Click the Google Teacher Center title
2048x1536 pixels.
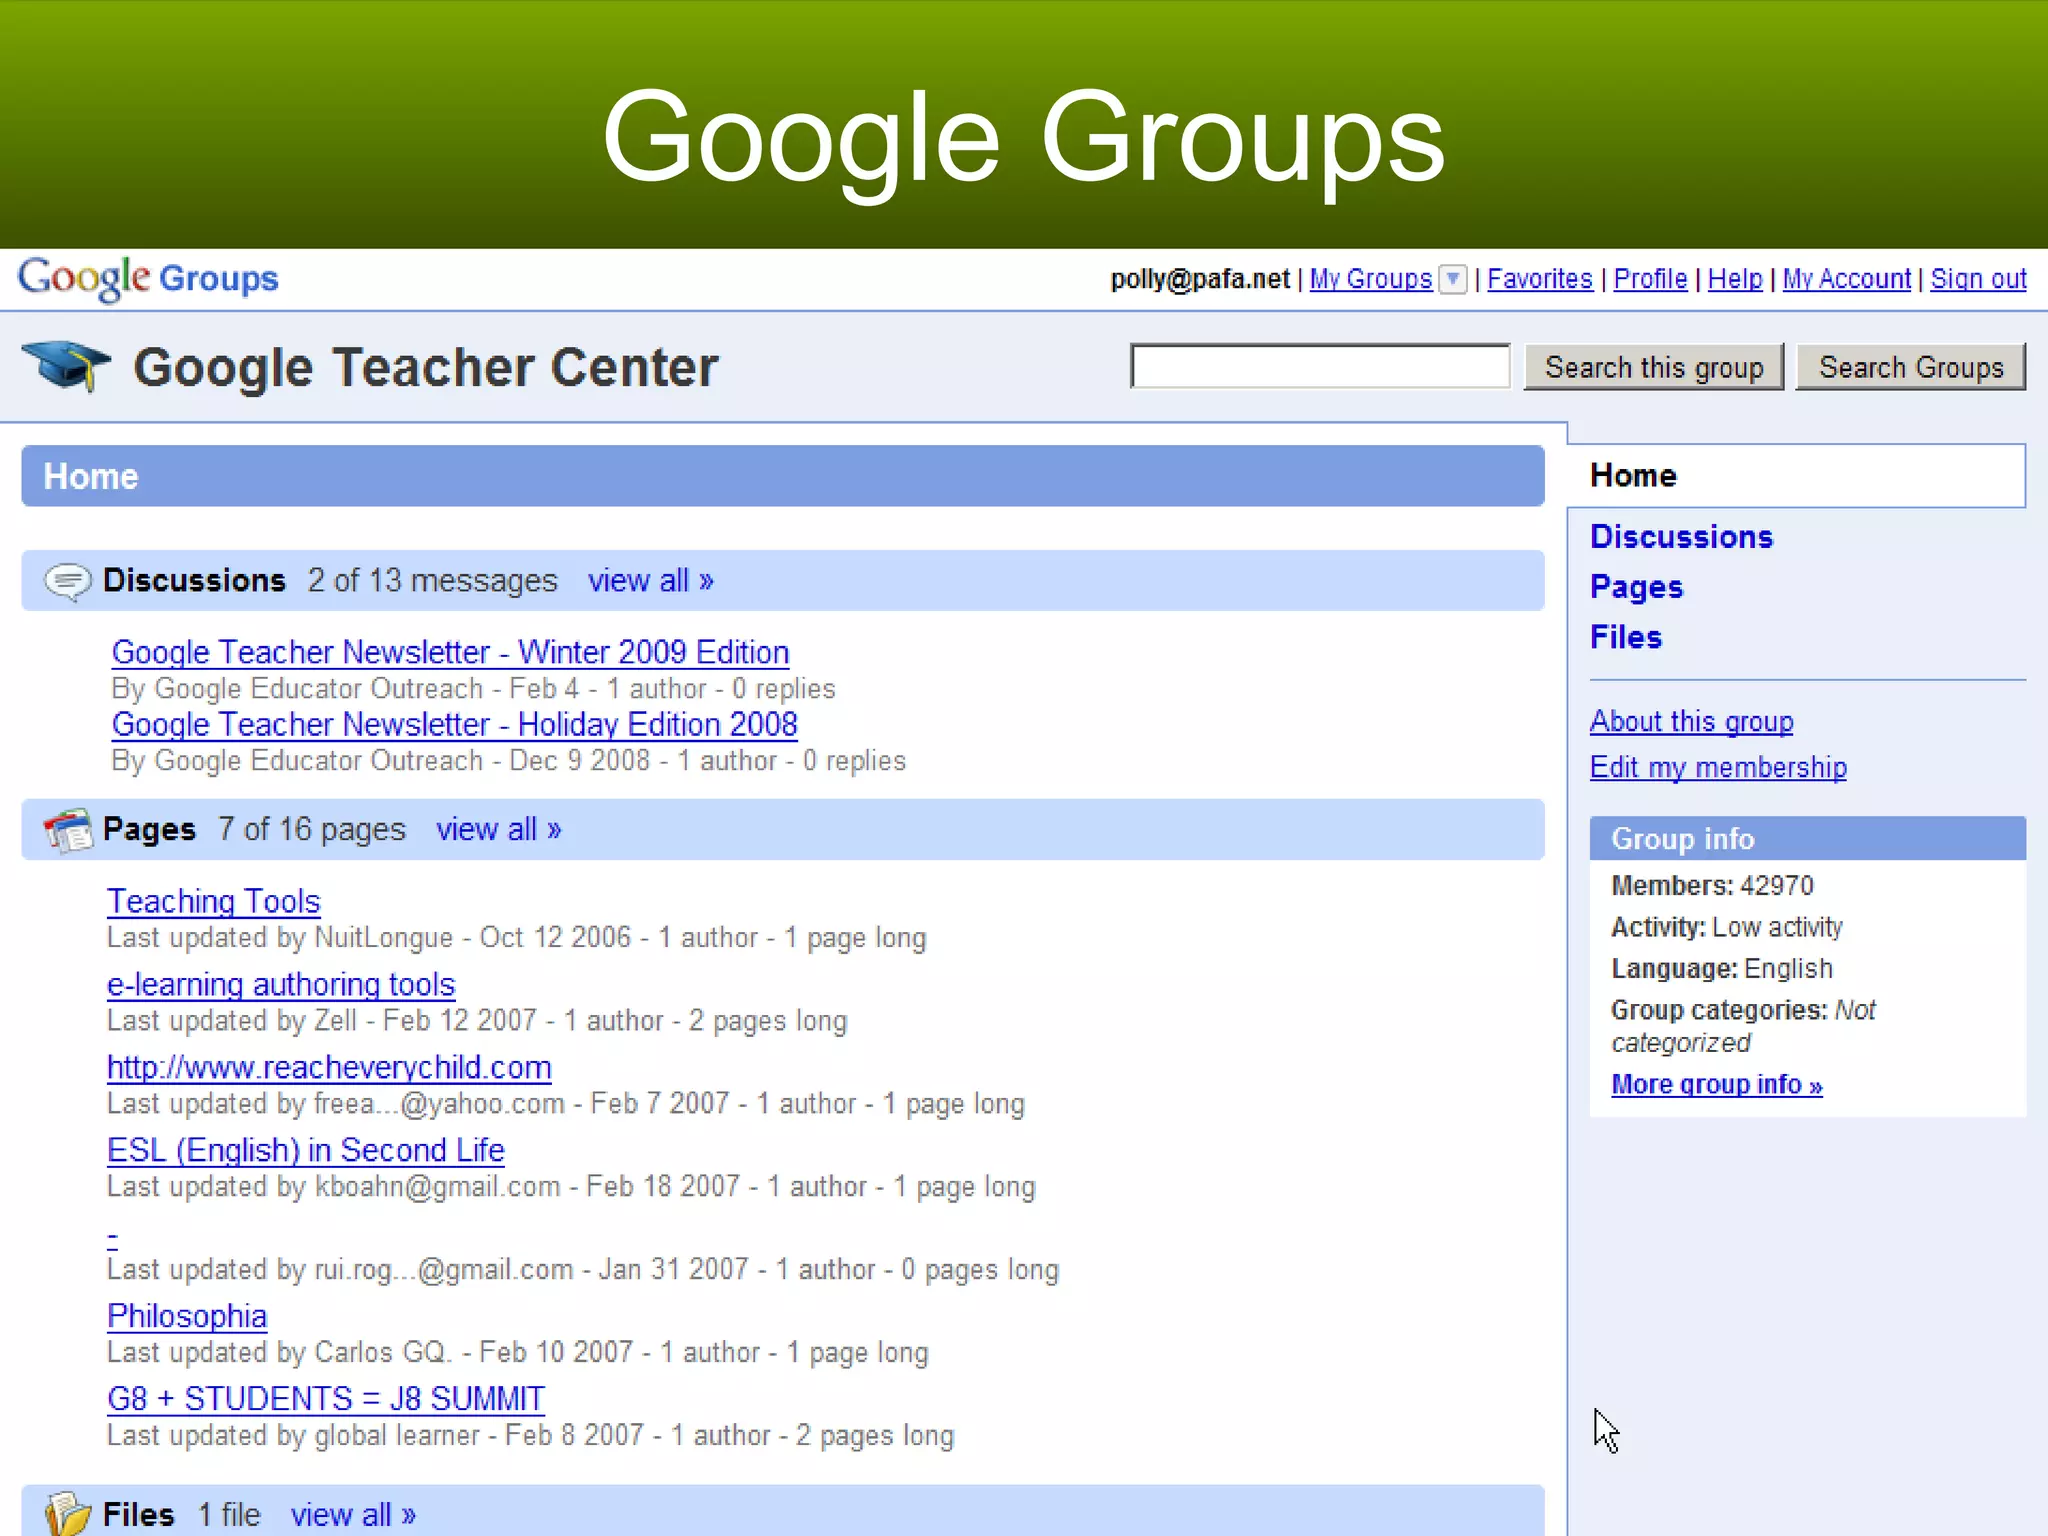(x=426, y=367)
